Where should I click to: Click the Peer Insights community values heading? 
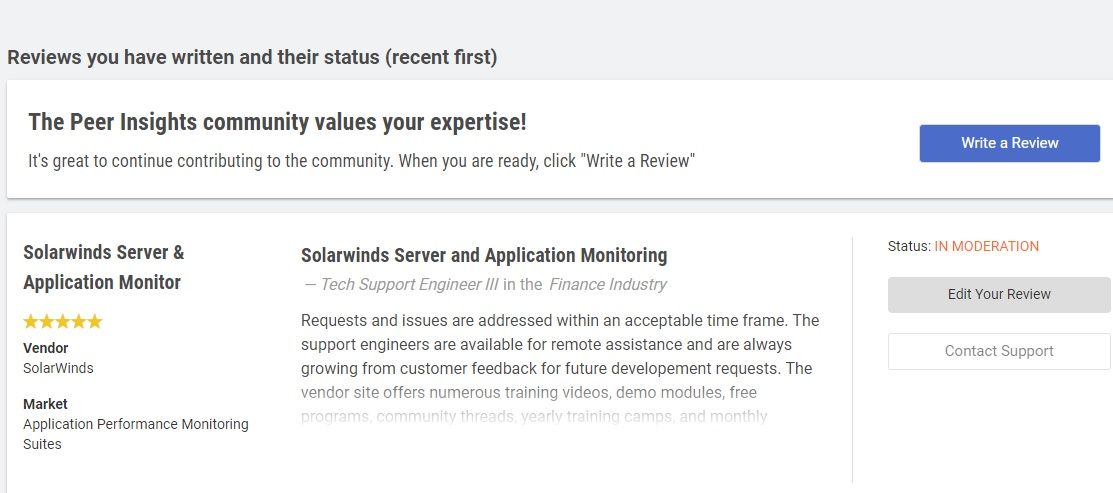pos(278,122)
